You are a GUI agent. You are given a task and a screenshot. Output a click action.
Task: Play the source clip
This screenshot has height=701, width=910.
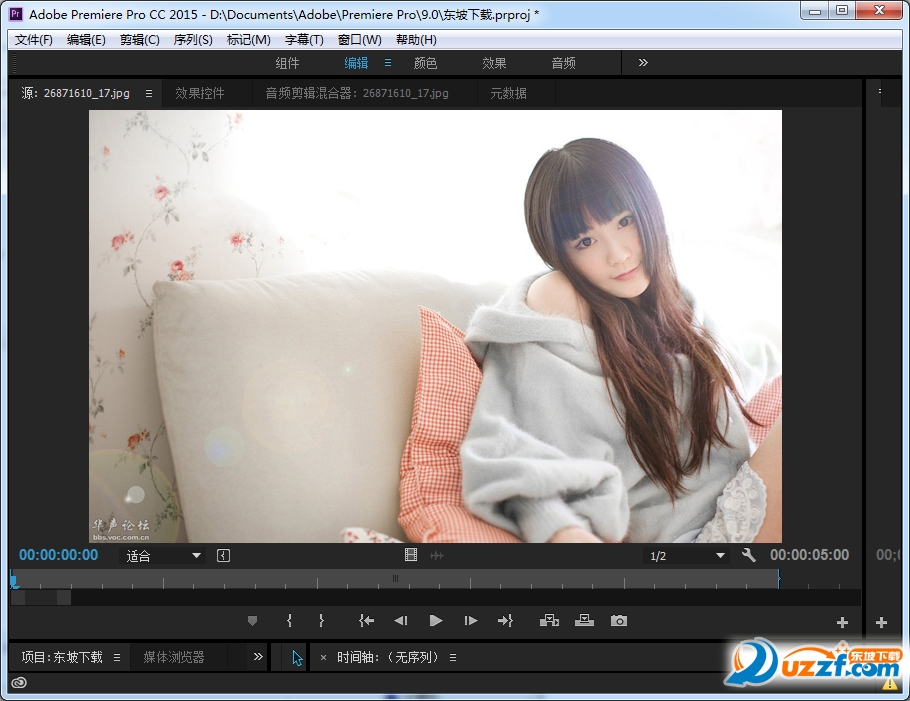[x=436, y=621]
